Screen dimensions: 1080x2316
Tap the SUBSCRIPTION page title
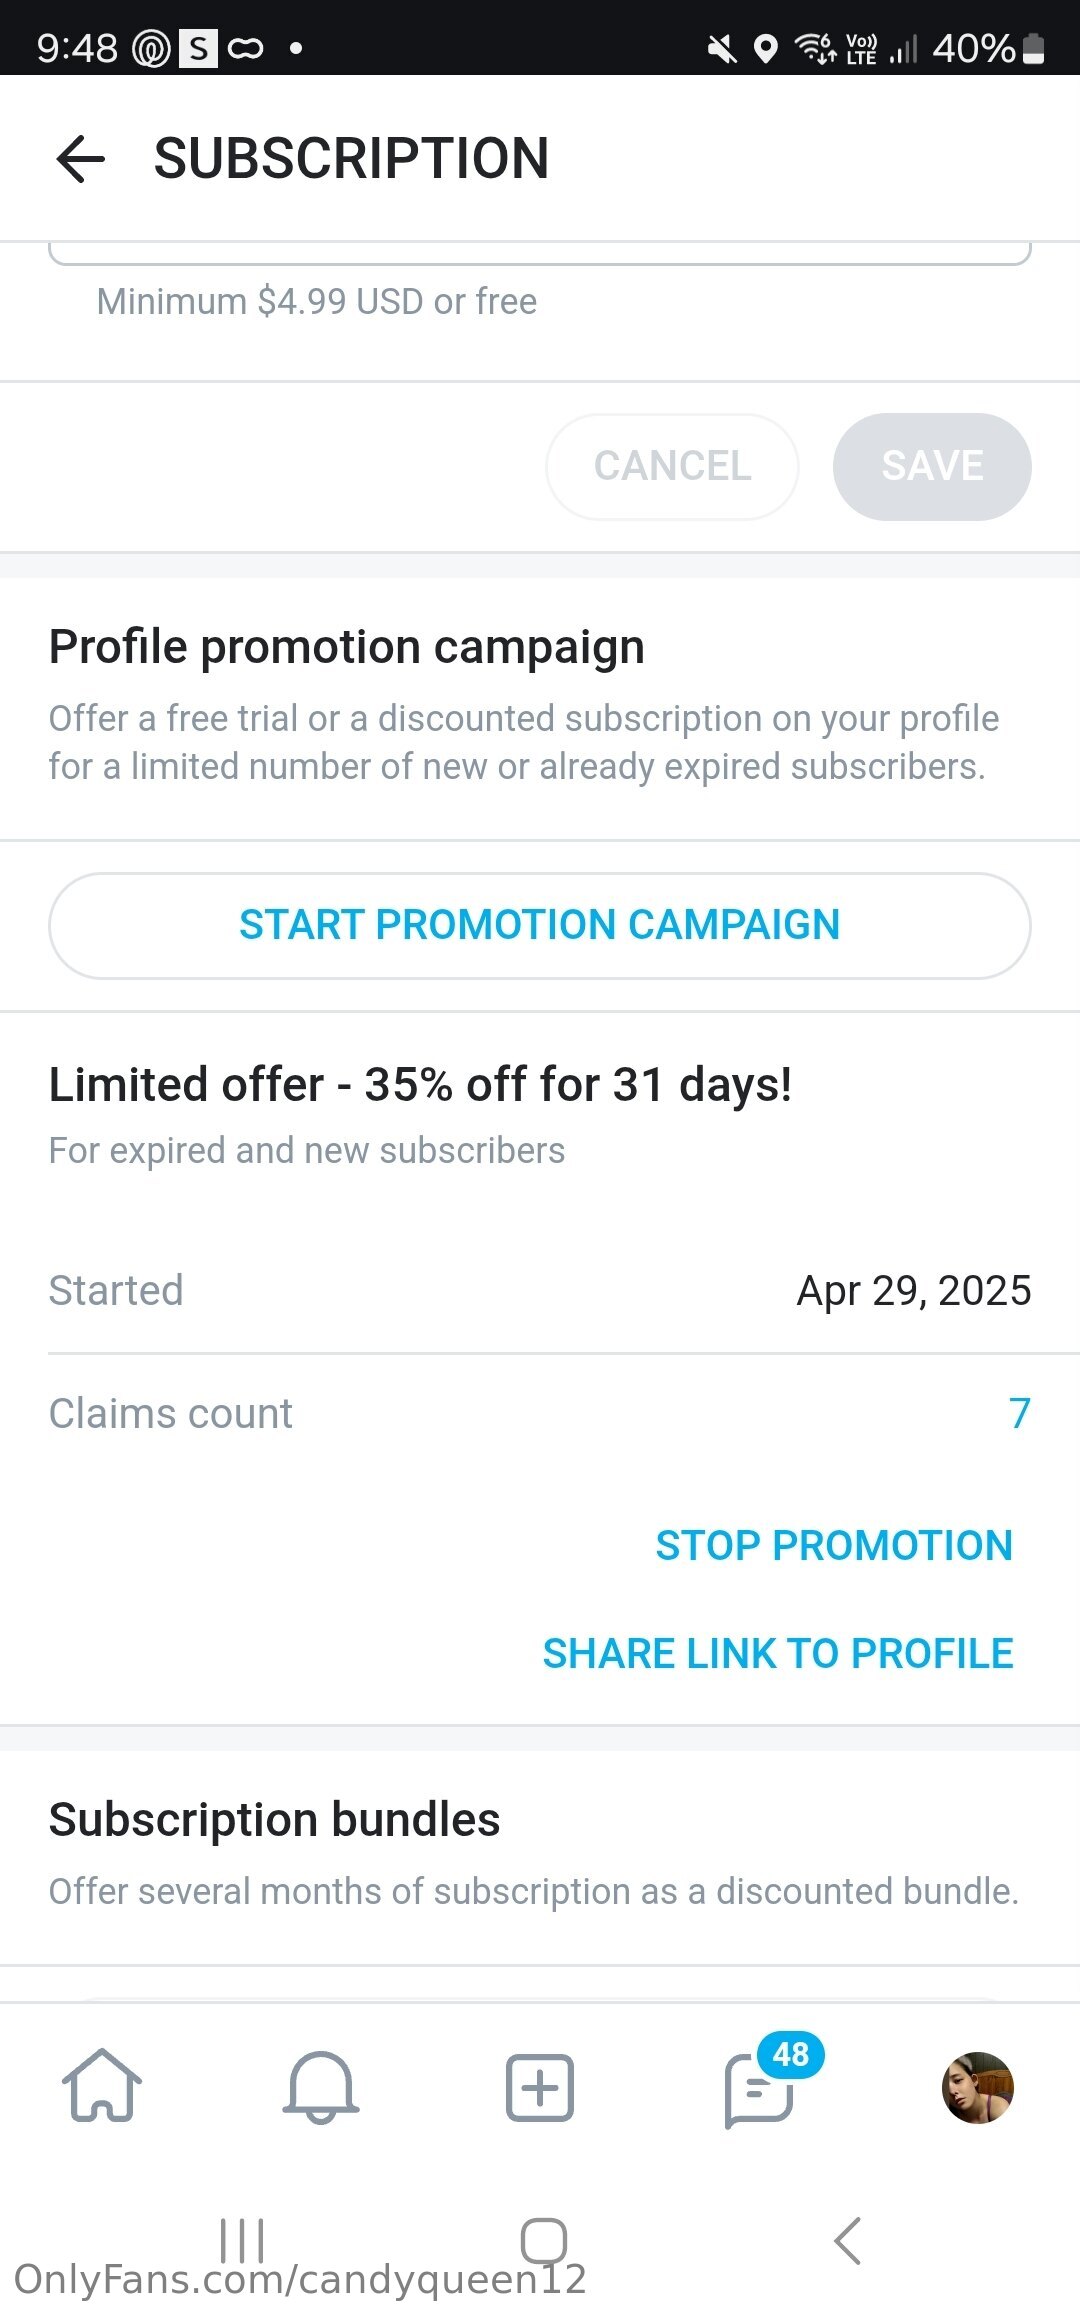[351, 158]
